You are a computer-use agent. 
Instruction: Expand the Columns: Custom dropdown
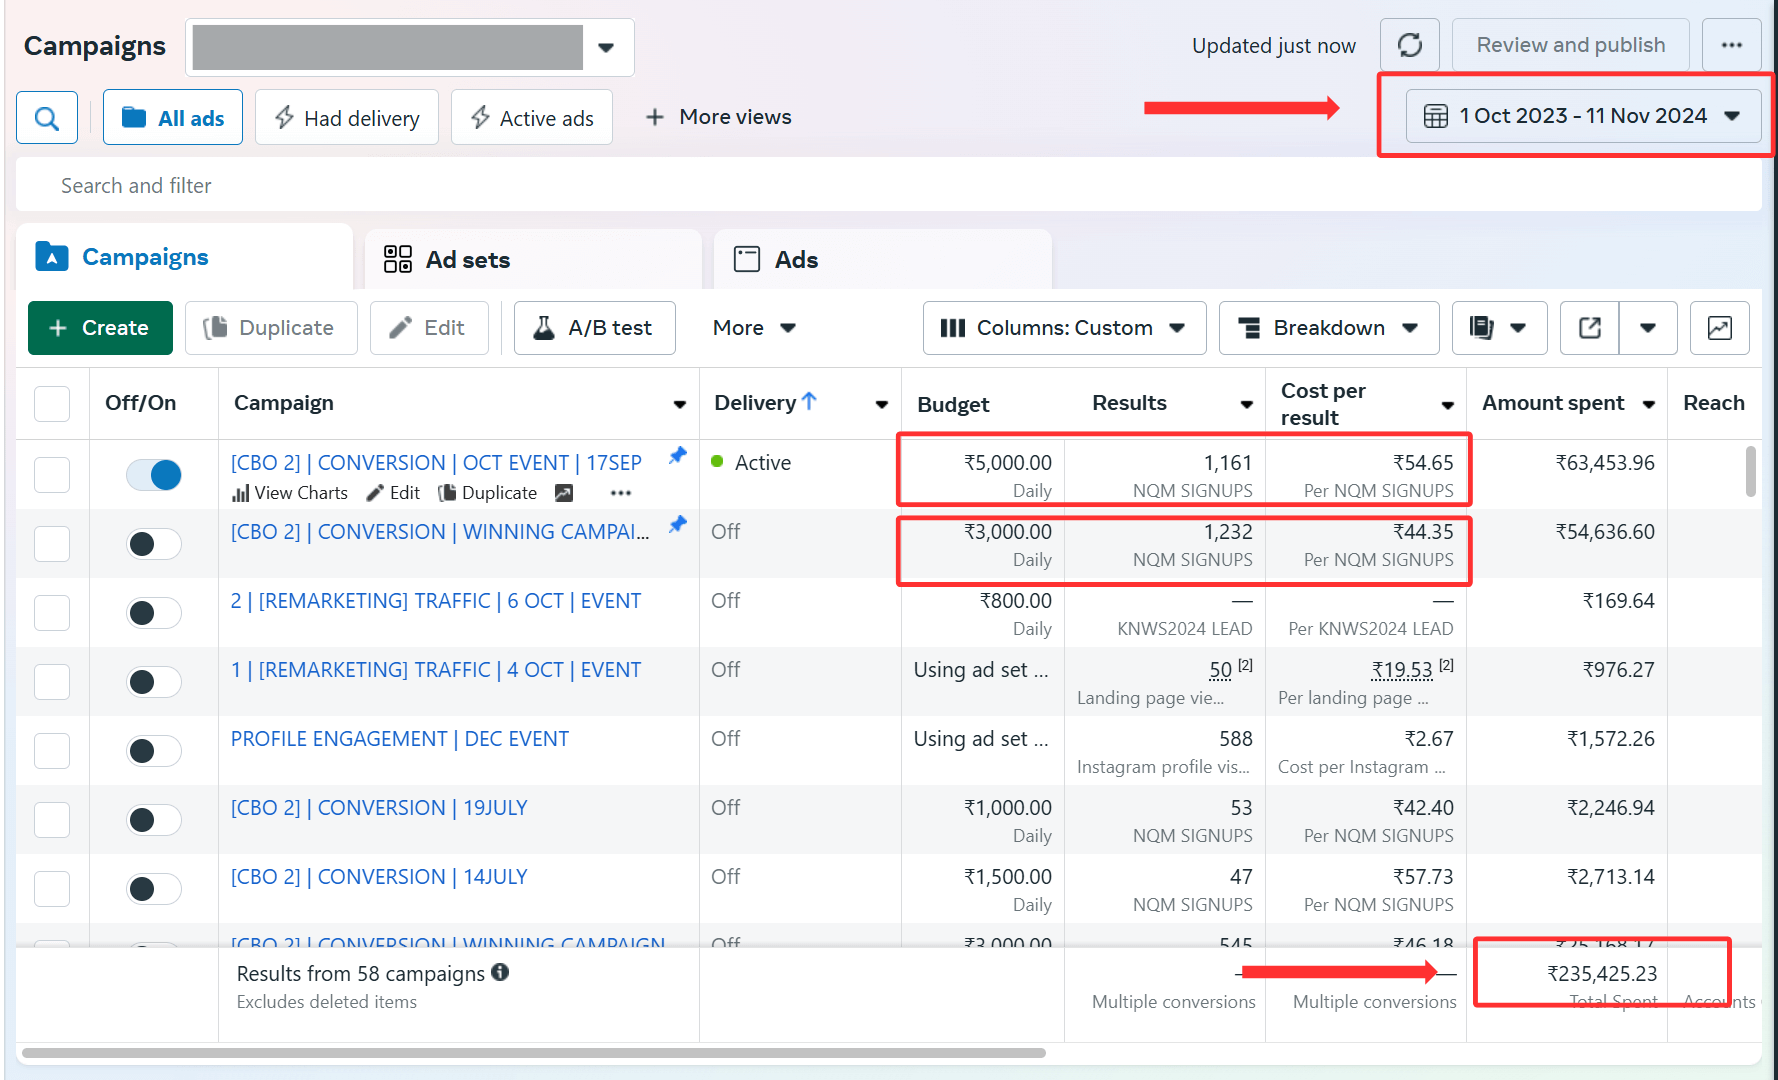click(1063, 328)
